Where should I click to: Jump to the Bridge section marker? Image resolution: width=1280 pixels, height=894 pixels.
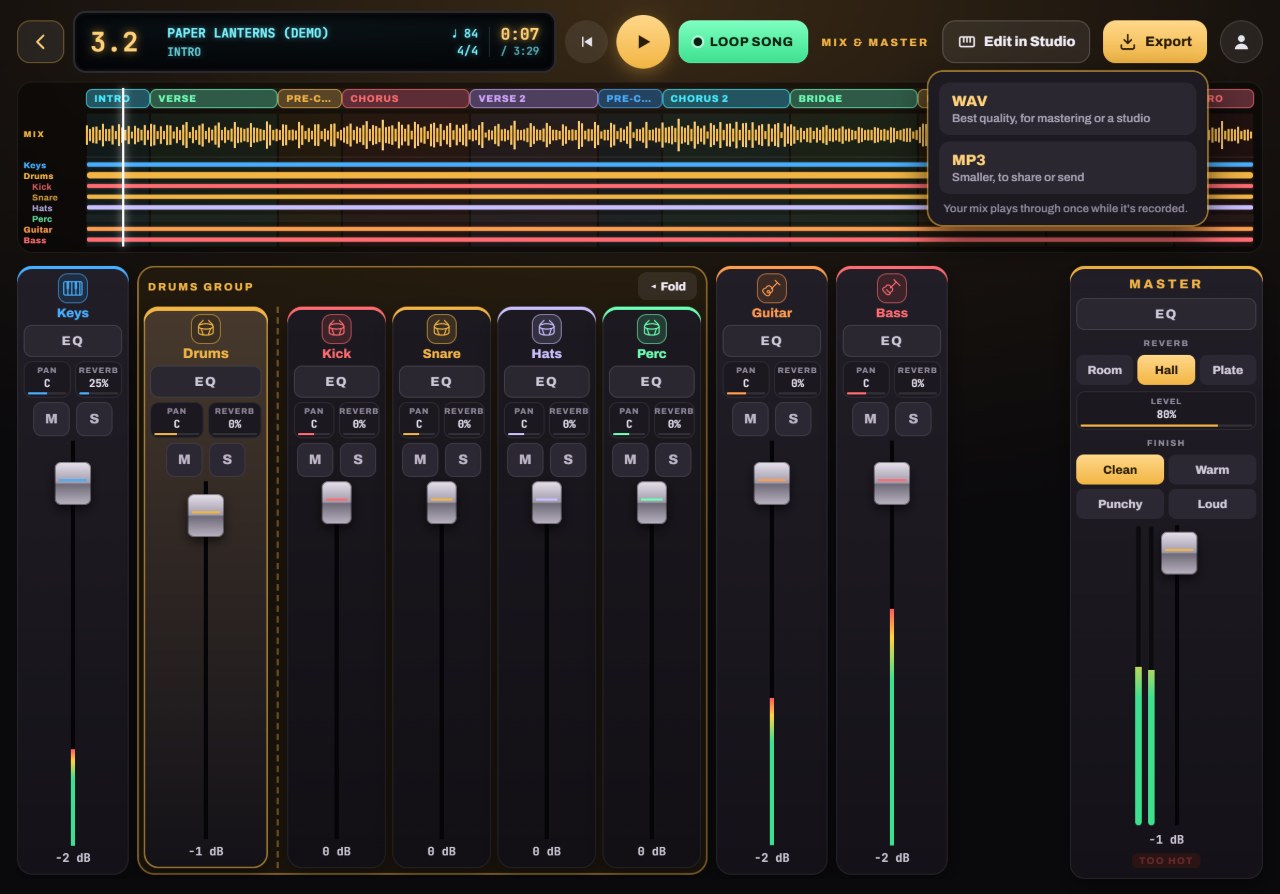tap(854, 98)
